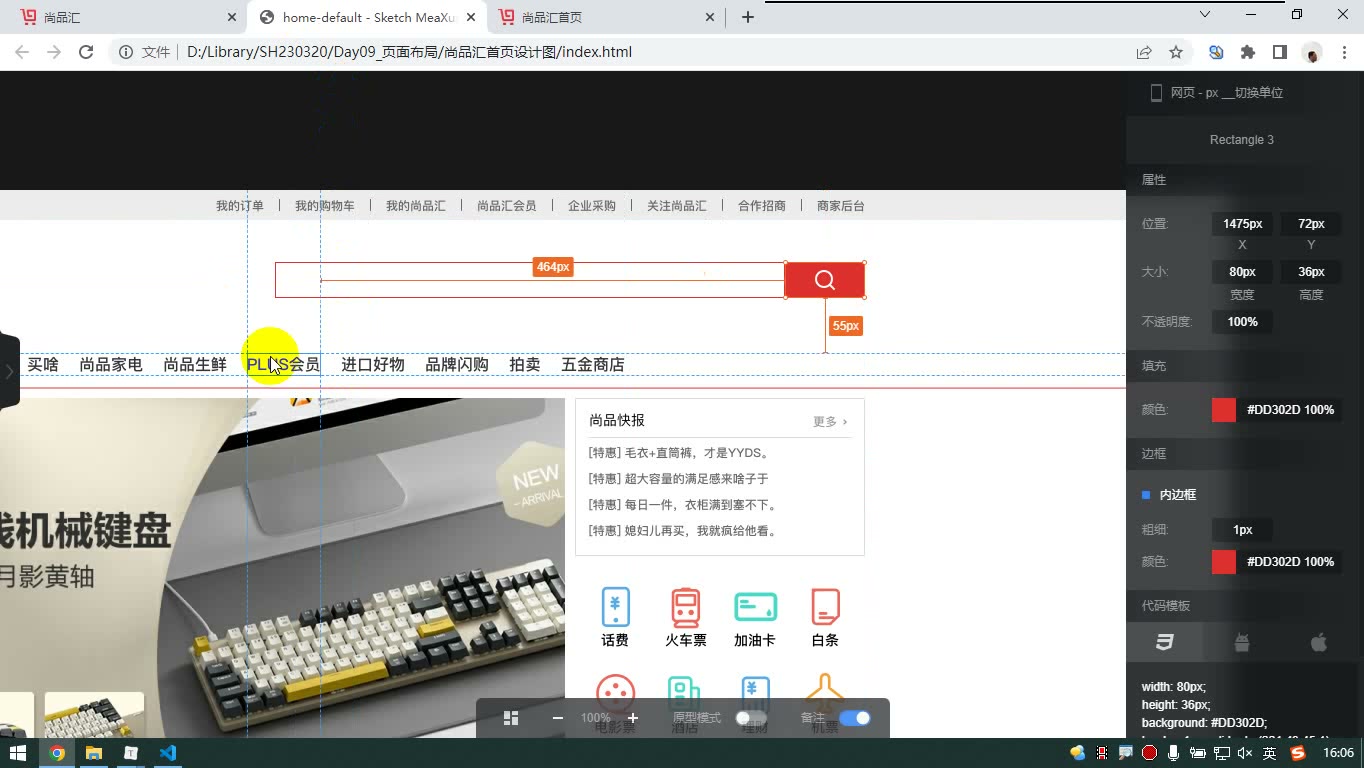Open Chrome's side panel icon
This screenshot has height=768, width=1364.
1280,52
